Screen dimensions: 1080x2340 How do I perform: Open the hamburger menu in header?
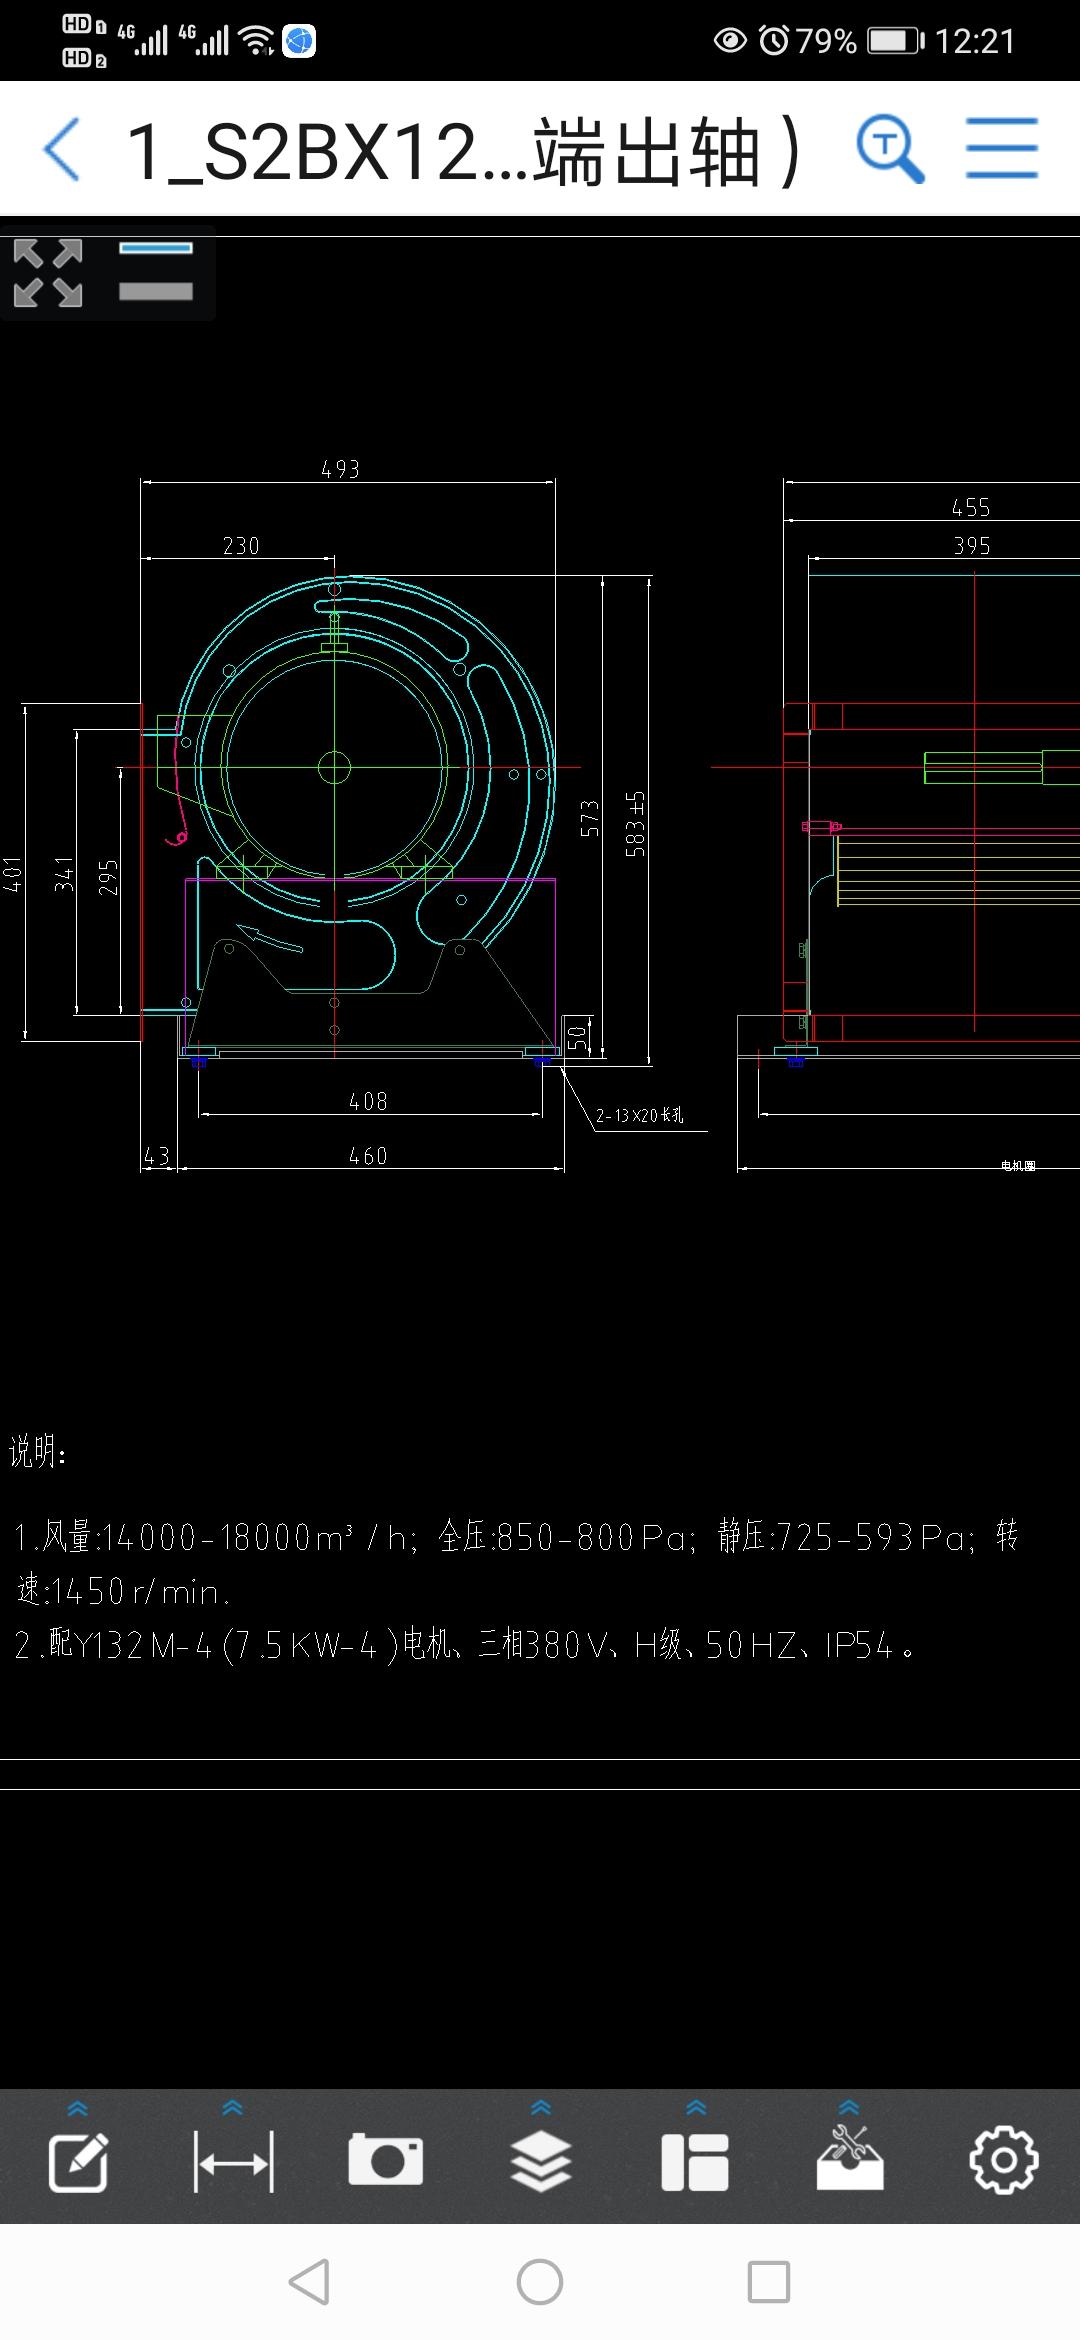pyautogui.click(x=1001, y=149)
